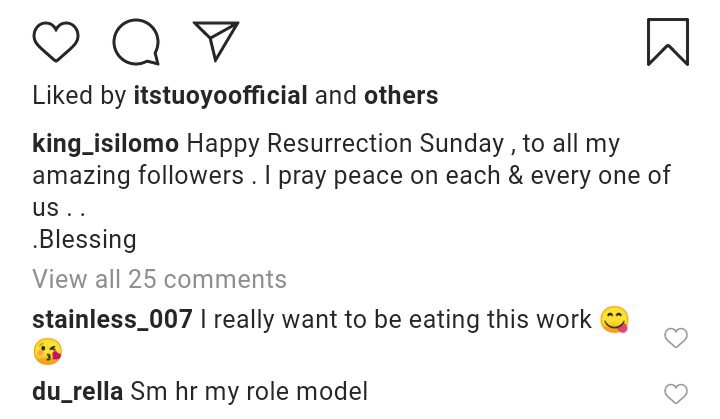This screenshot has width=720, height=419.
Task: Select the comment 'Sm hr my role model'
Action: coord(249,392)
